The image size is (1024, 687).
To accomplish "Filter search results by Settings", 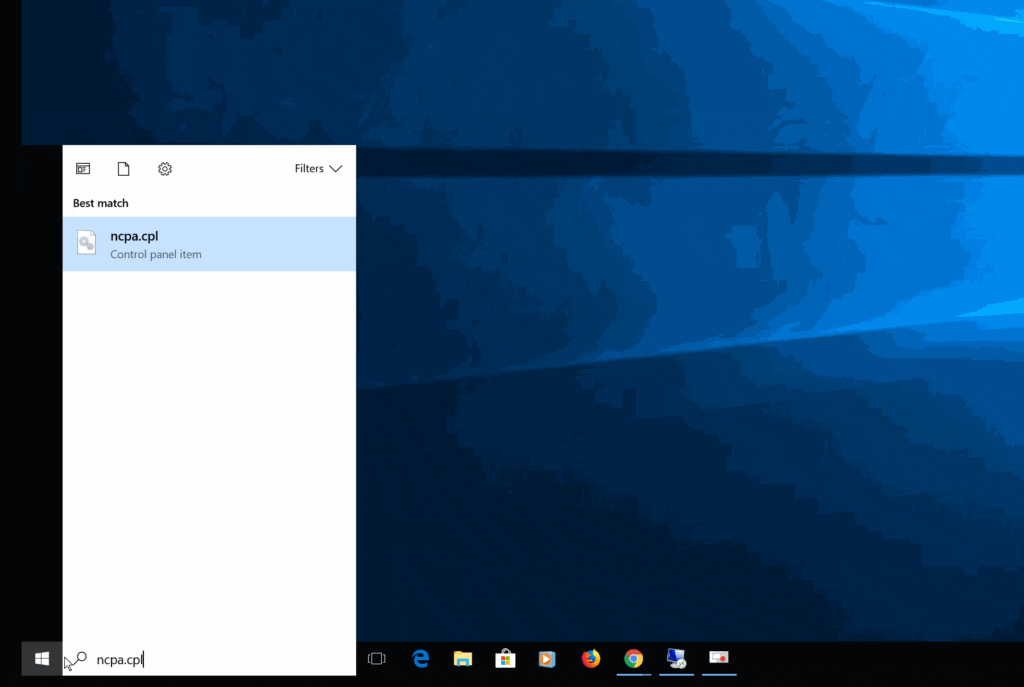I will 165,169.
